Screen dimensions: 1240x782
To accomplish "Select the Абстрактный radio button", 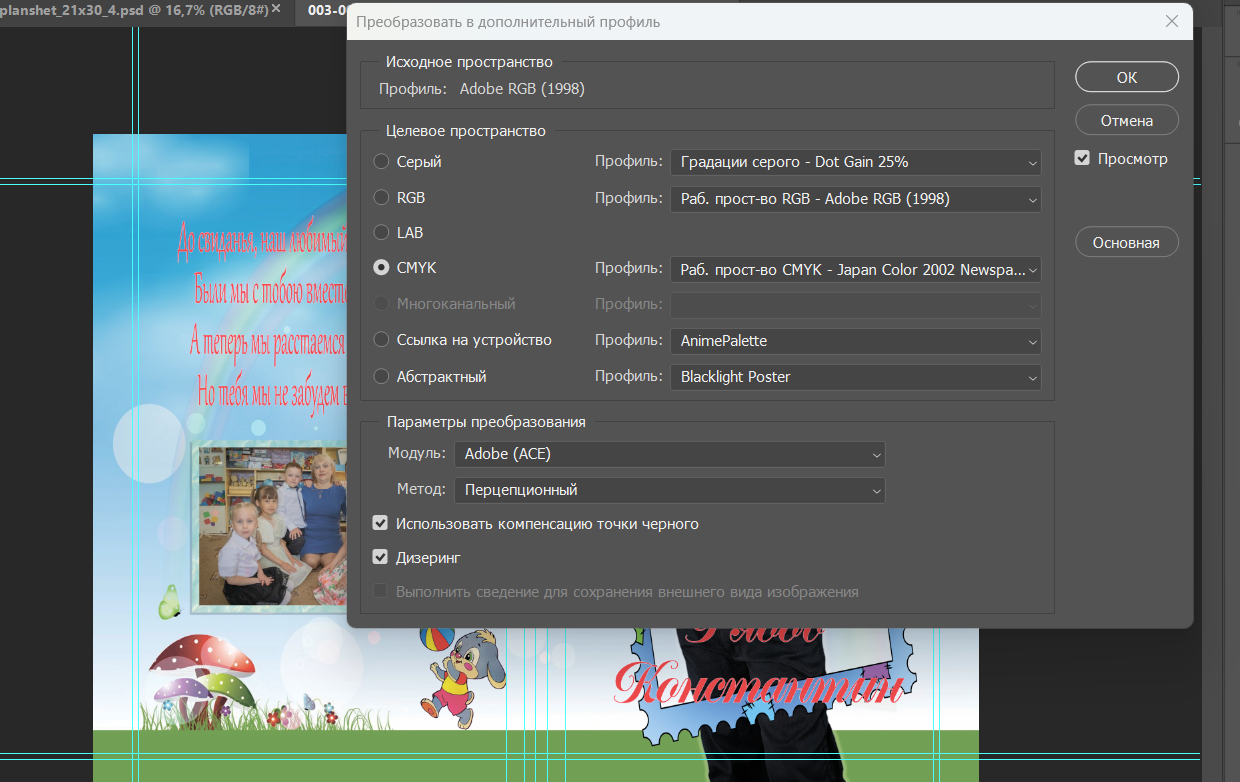I will coord(381,377).
